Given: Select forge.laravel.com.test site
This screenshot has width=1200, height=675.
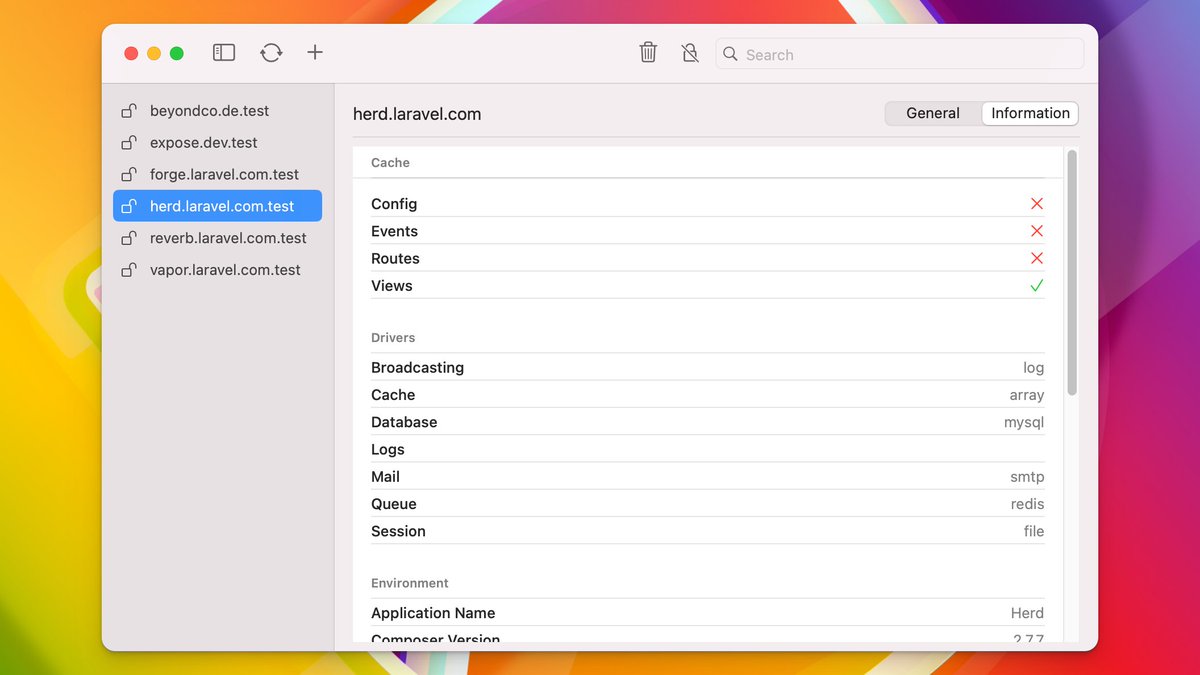Looking at the screenshot, I should [218, 174].
